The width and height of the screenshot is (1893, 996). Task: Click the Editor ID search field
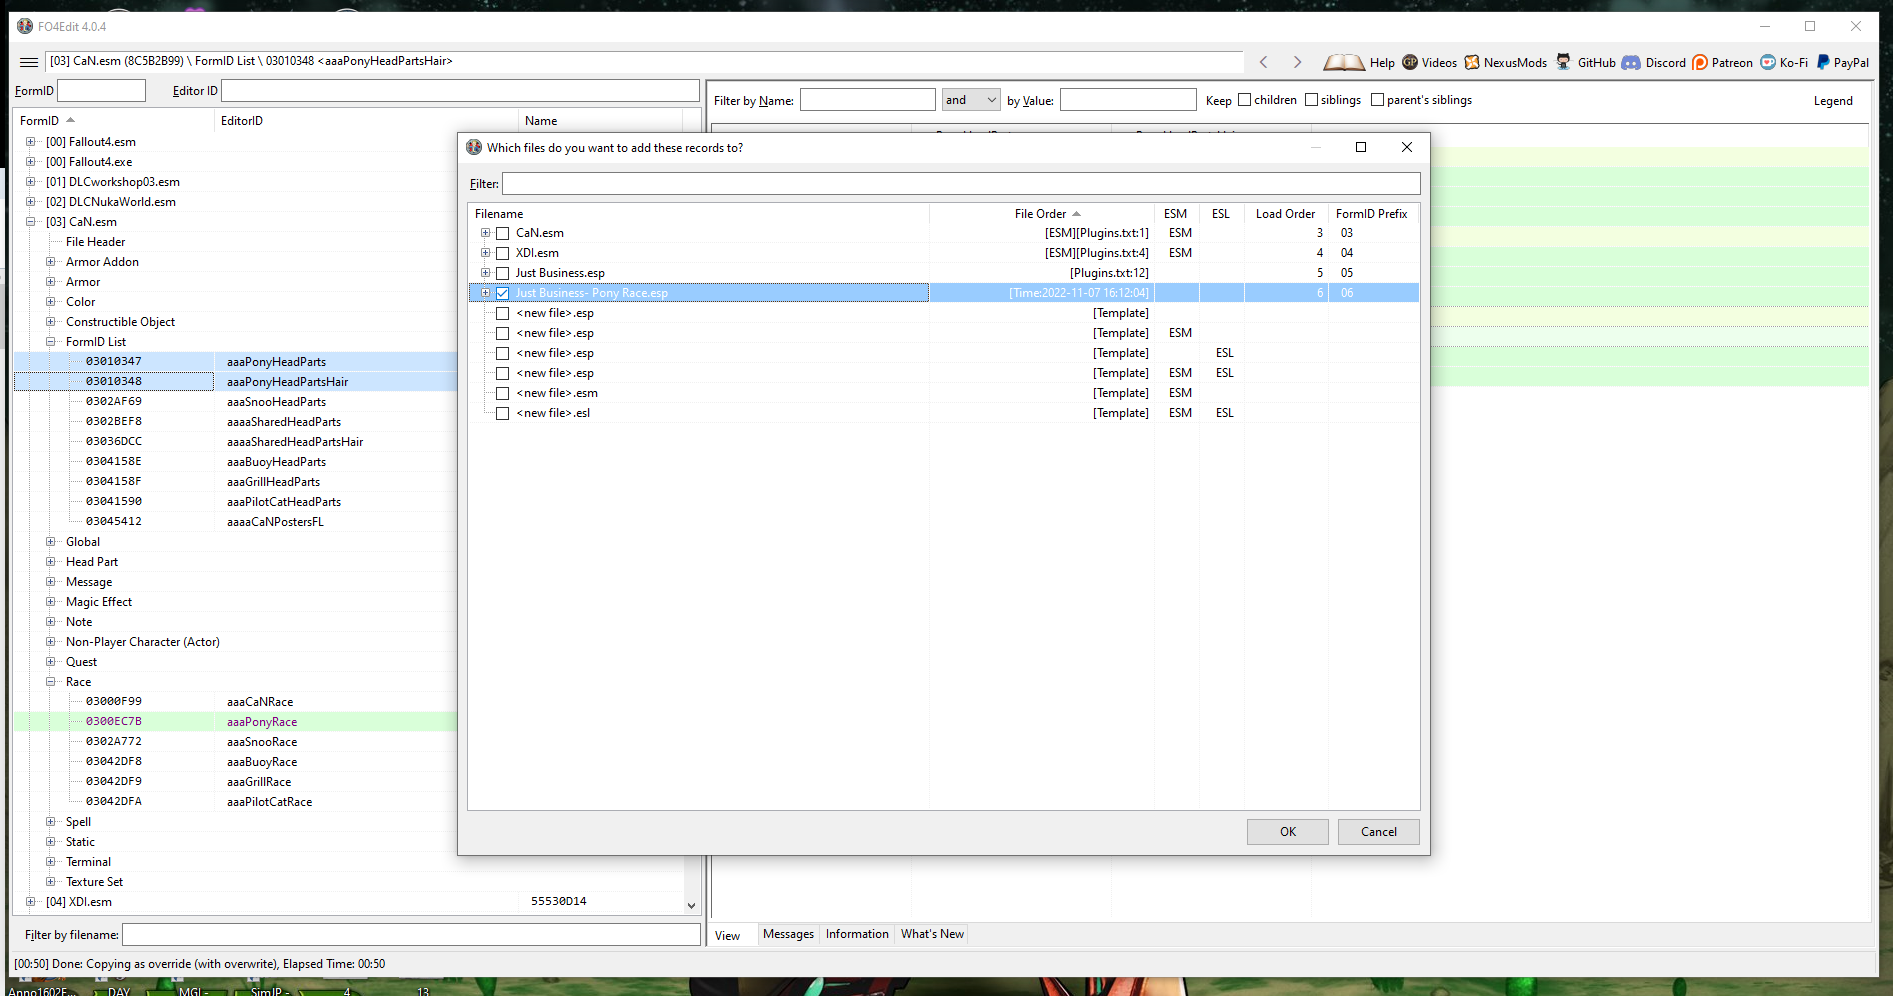pyautogui.click(x=460, y=91)
